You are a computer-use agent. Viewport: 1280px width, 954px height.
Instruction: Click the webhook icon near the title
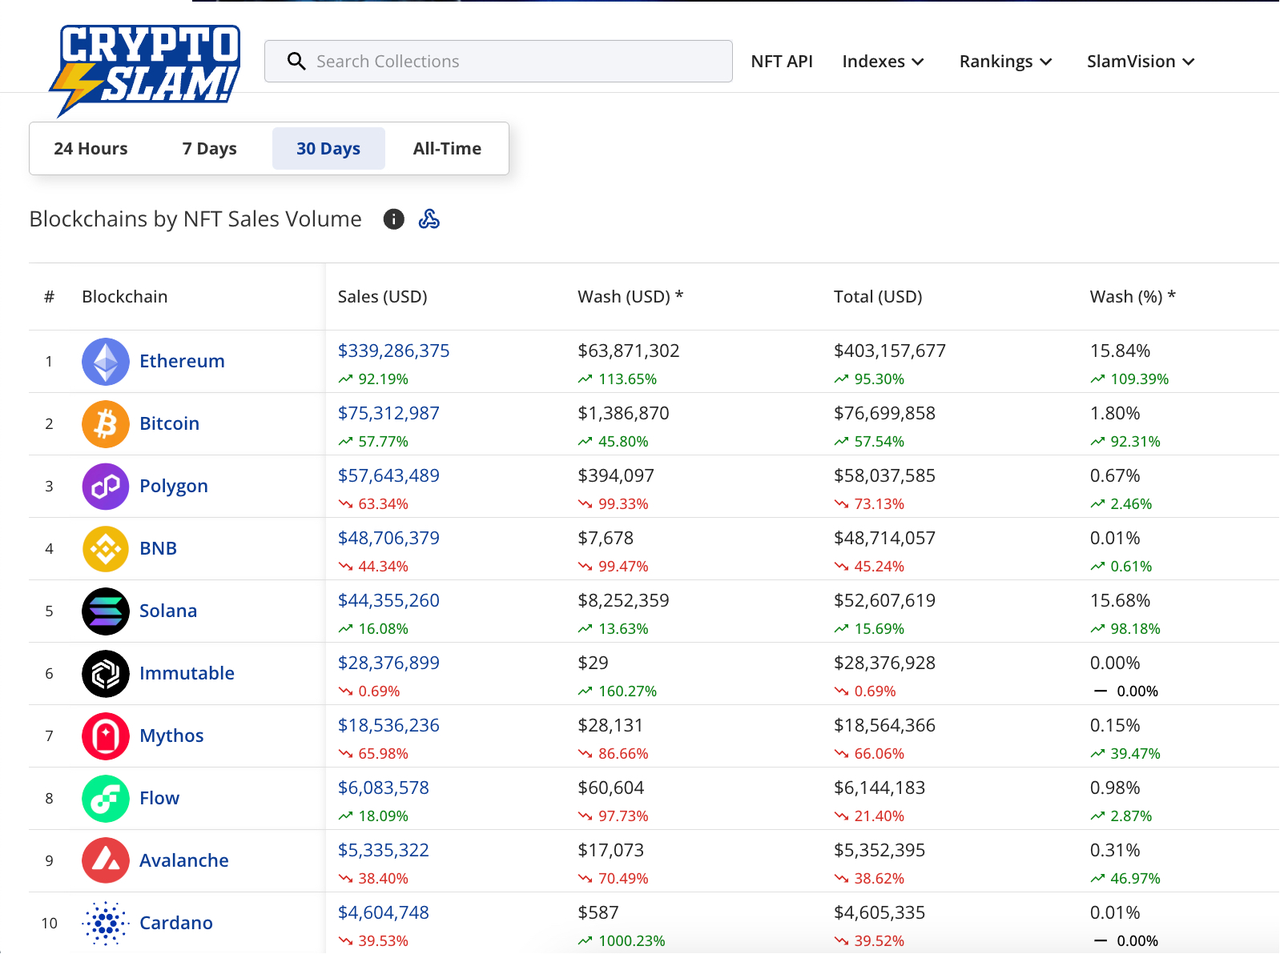(429, 219)
